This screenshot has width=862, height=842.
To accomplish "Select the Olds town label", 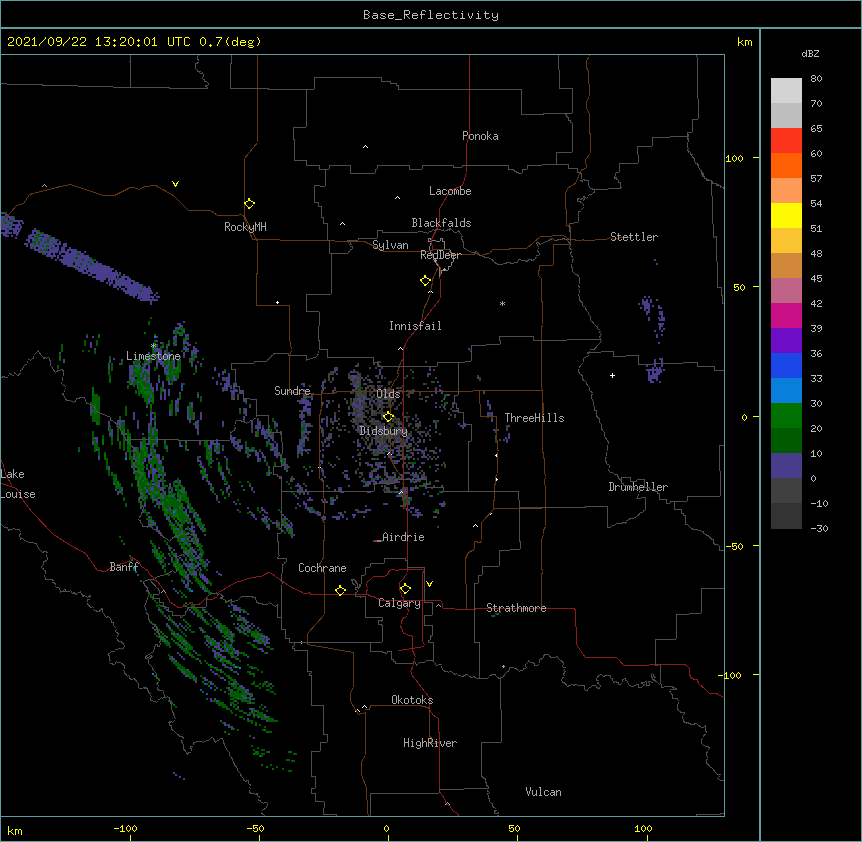I will 388,394.
